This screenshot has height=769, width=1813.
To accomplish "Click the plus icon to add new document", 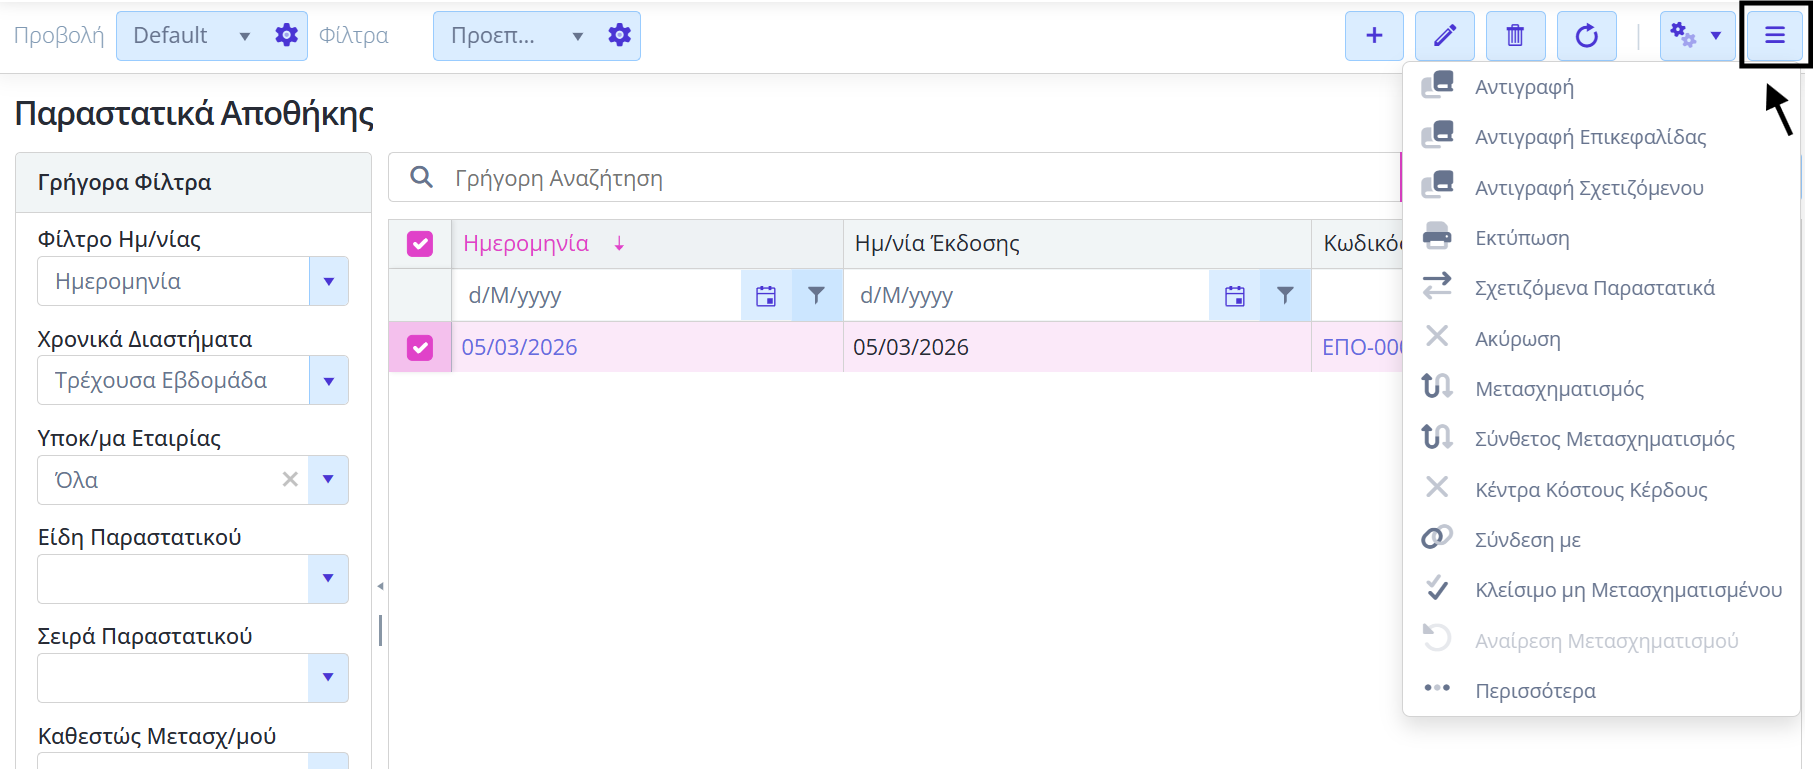I will pos(1374,36).
